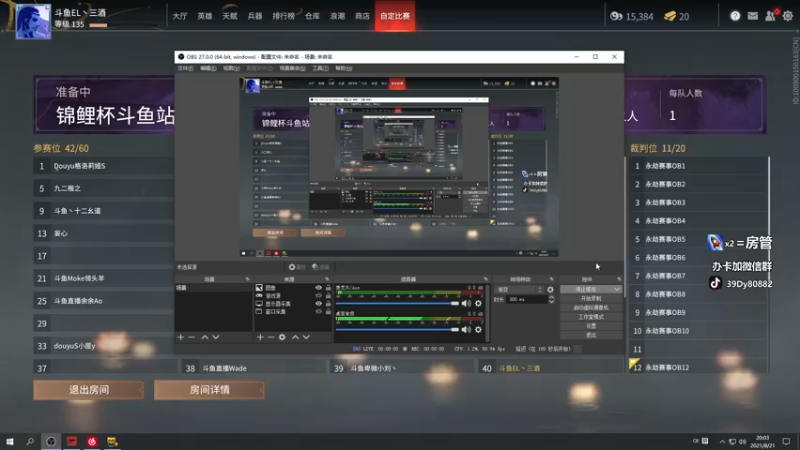Click the silver coin currency icon showing 15,384
800x450 pixels.
click(x=616, y=16)
